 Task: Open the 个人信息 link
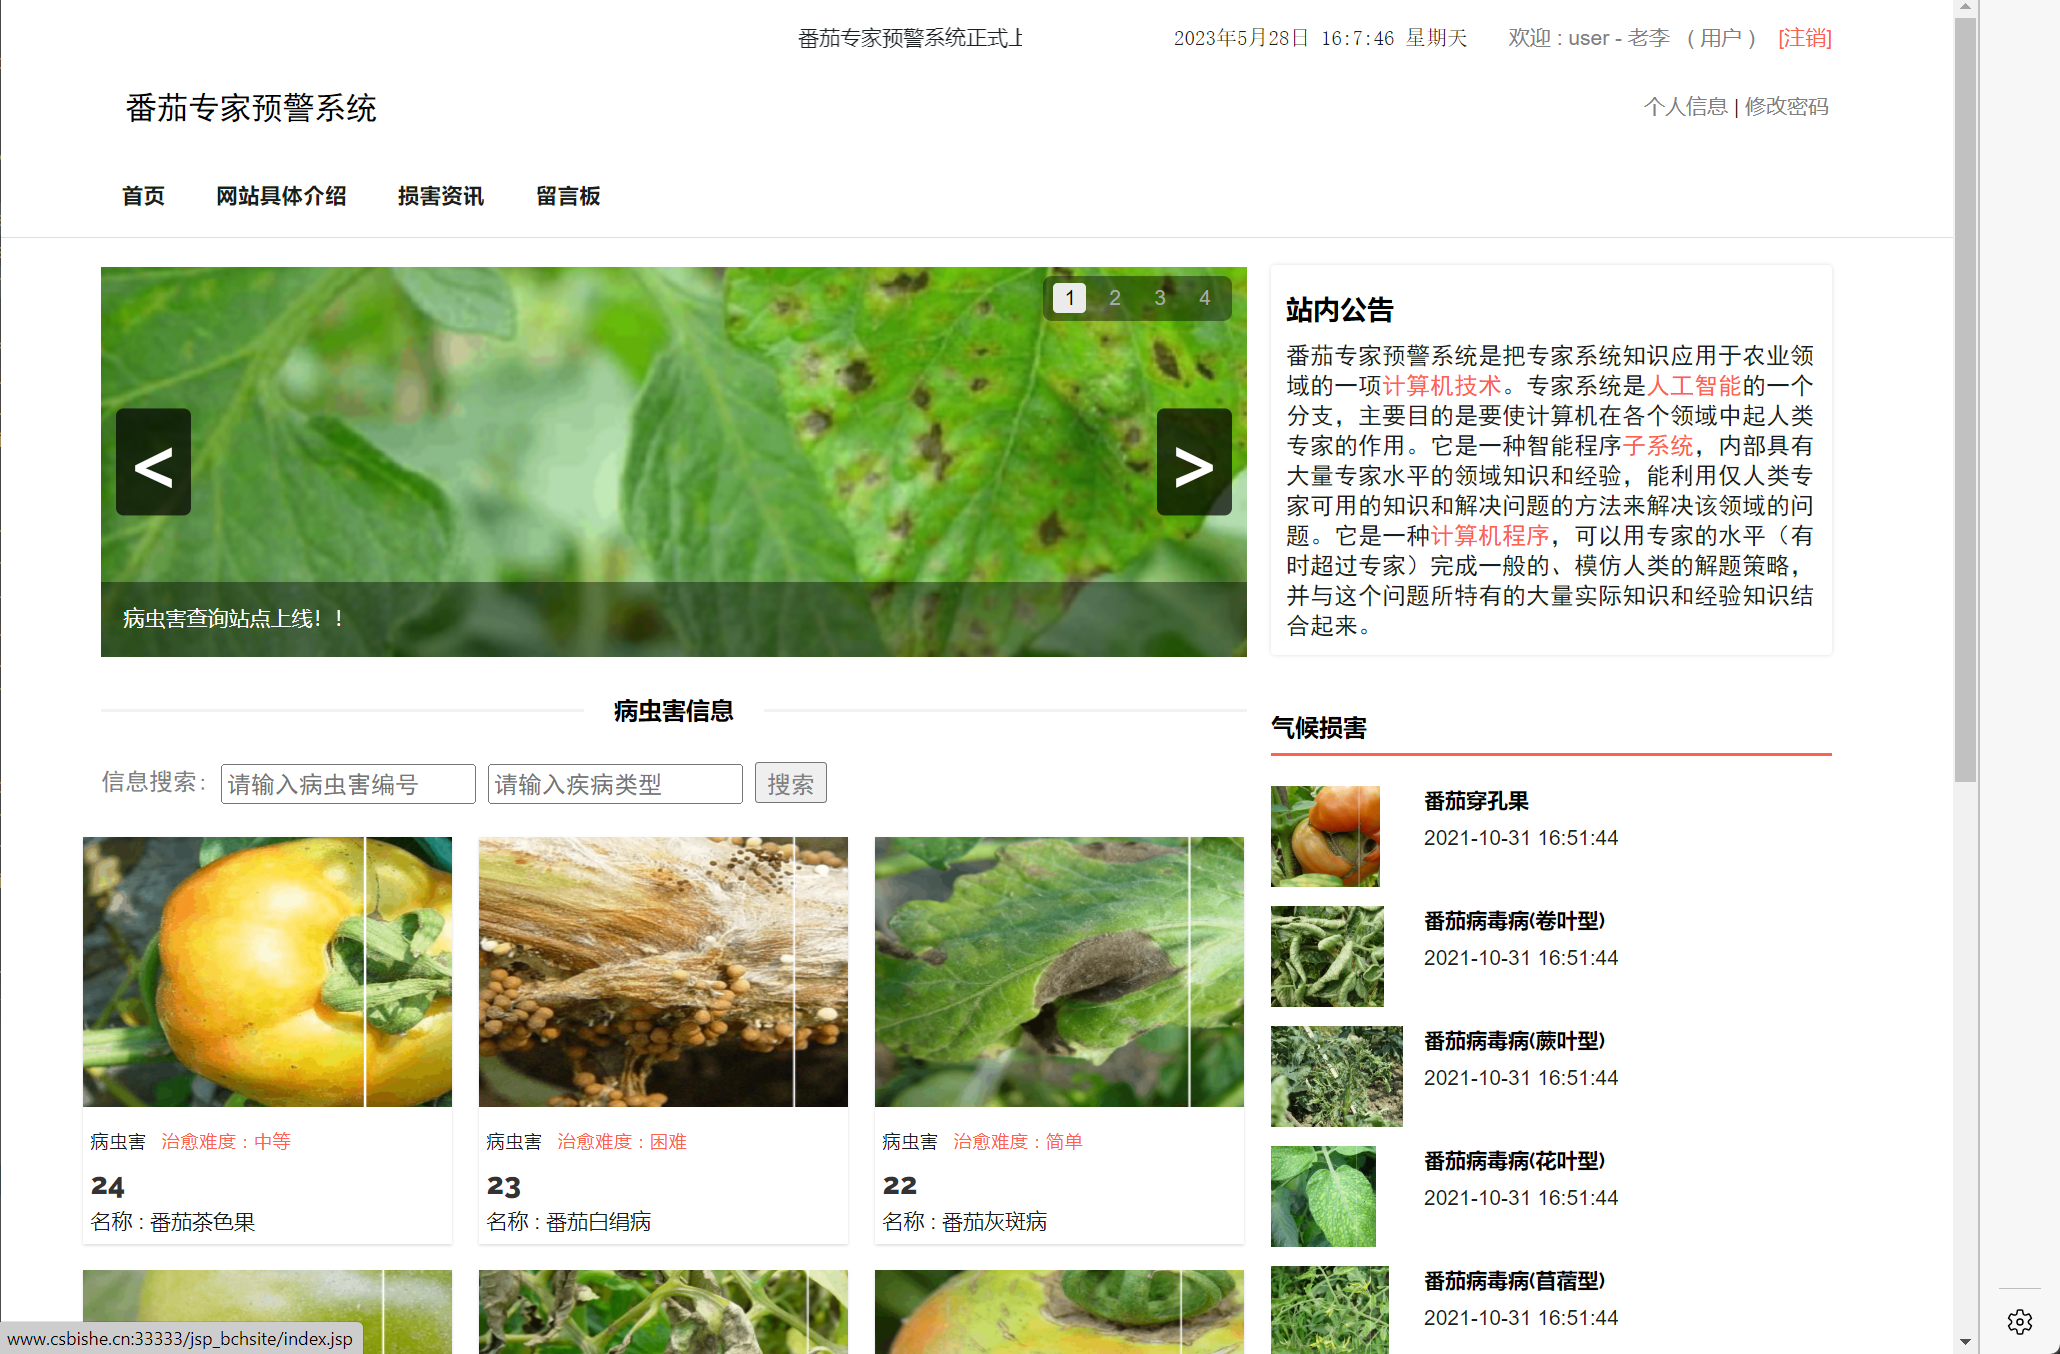[x=1686, y=106]
